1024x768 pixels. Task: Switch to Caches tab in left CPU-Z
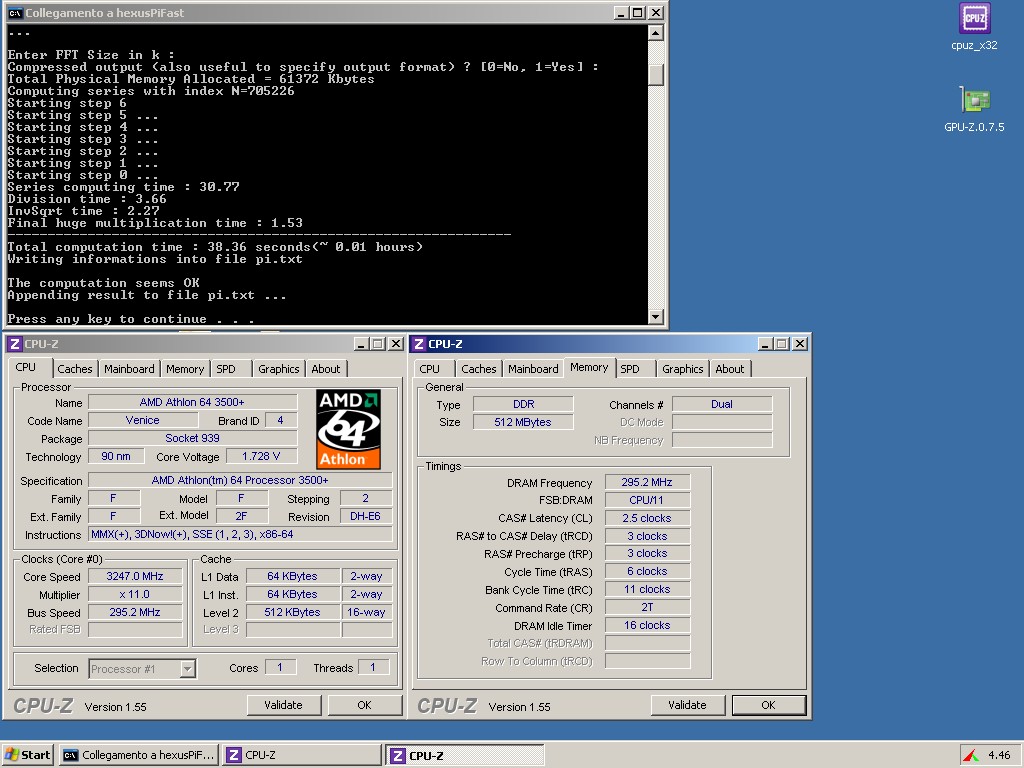(x=74, y=369)
